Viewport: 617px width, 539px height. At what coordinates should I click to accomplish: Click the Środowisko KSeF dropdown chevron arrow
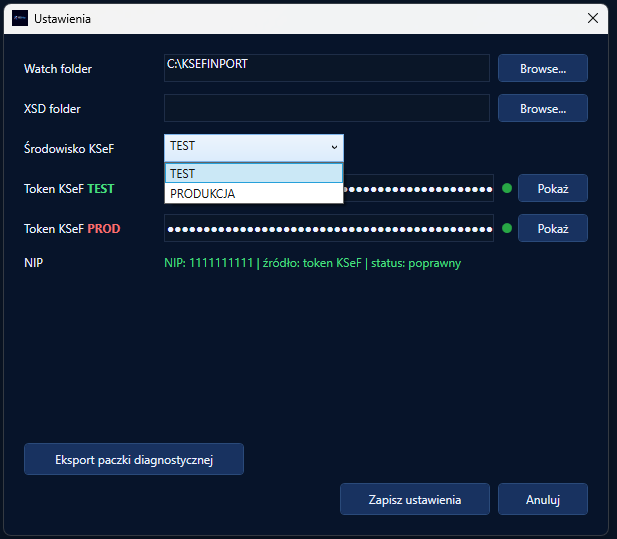pyautogui.click(x=333, y=147)
